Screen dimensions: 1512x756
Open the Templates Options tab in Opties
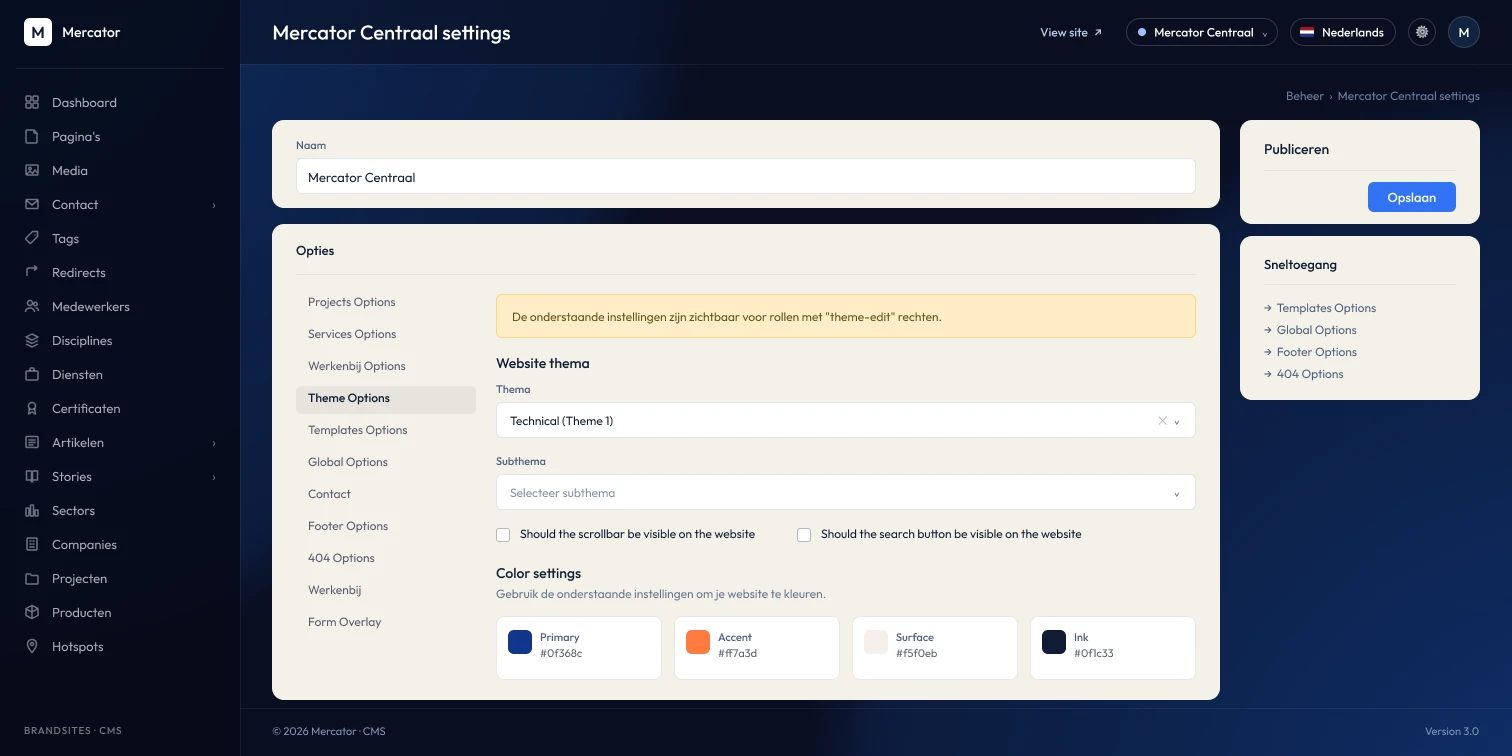coord(386,430)
